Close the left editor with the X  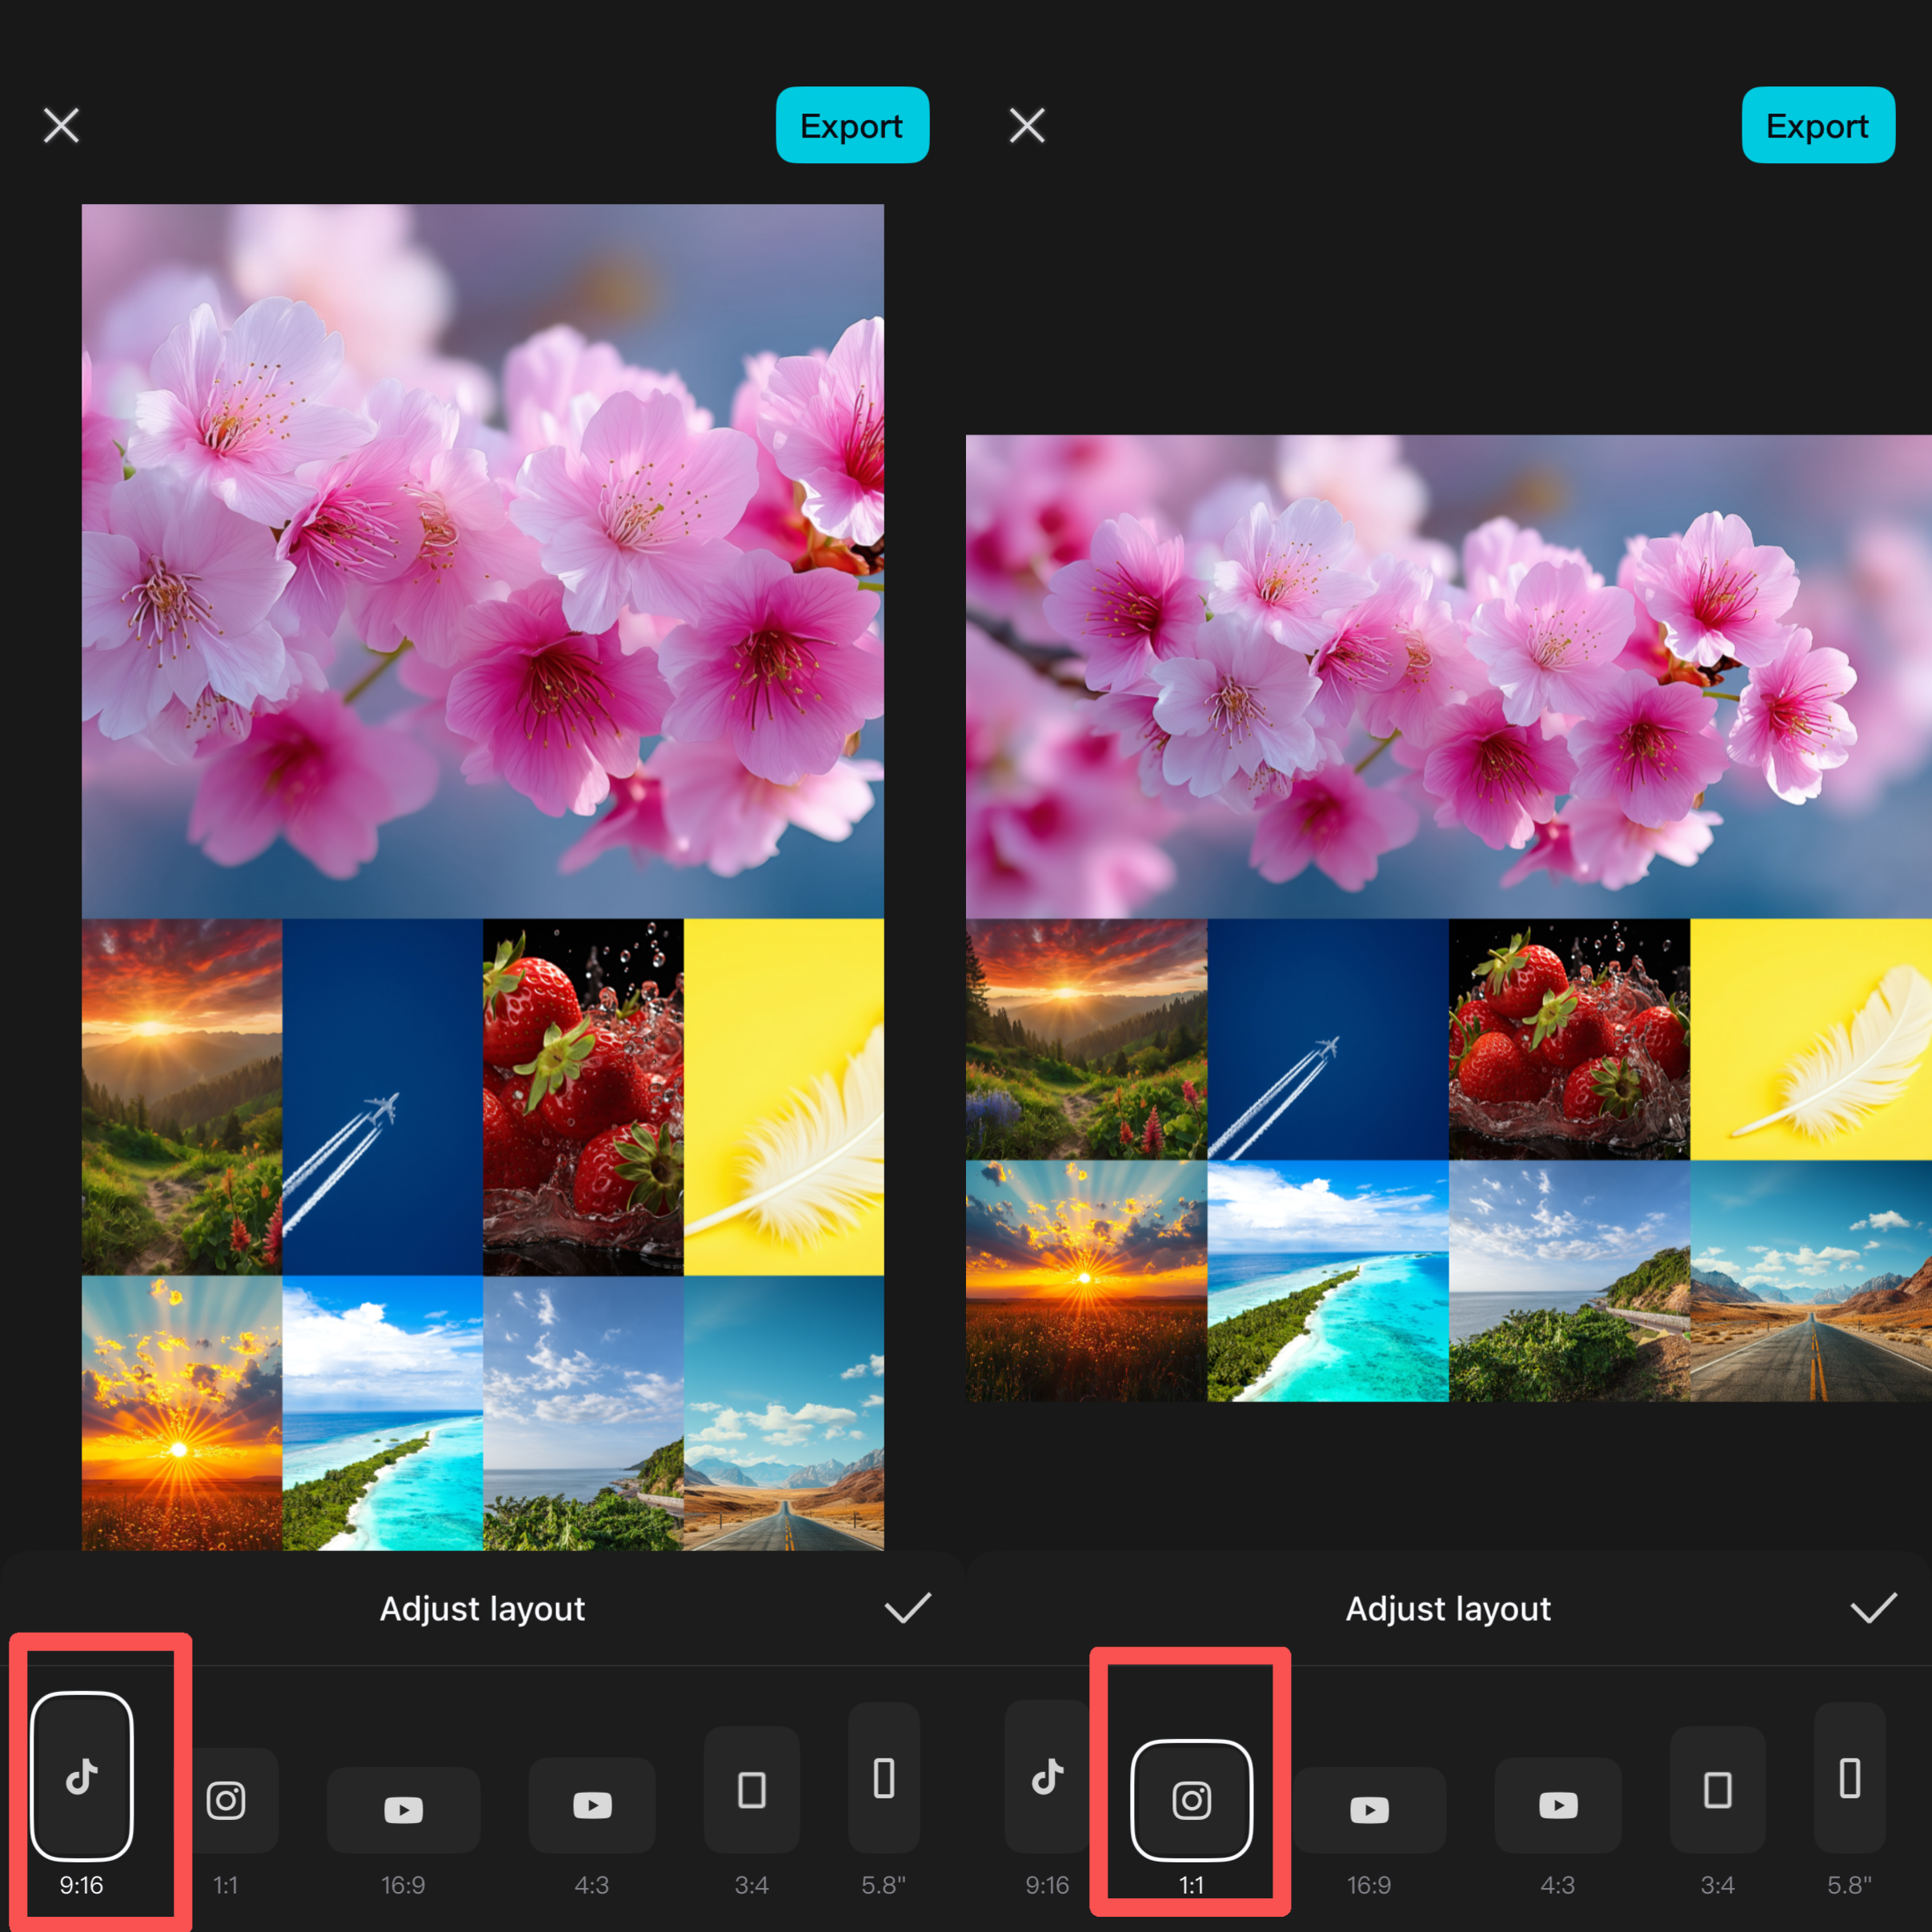[60, 124]
